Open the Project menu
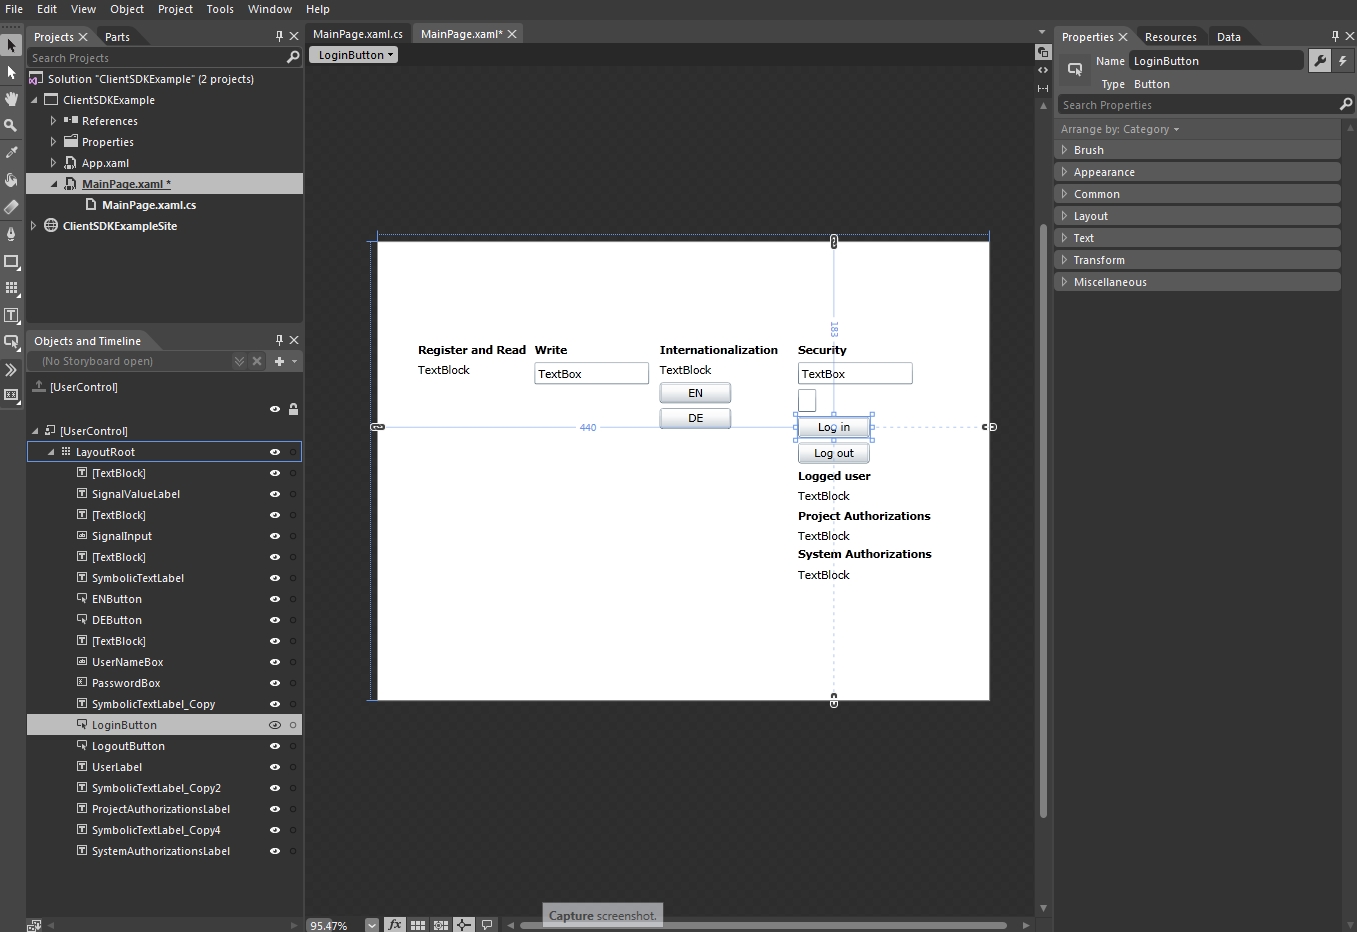The width and height of the screenshot is (1357, 932). pos(175,9)
